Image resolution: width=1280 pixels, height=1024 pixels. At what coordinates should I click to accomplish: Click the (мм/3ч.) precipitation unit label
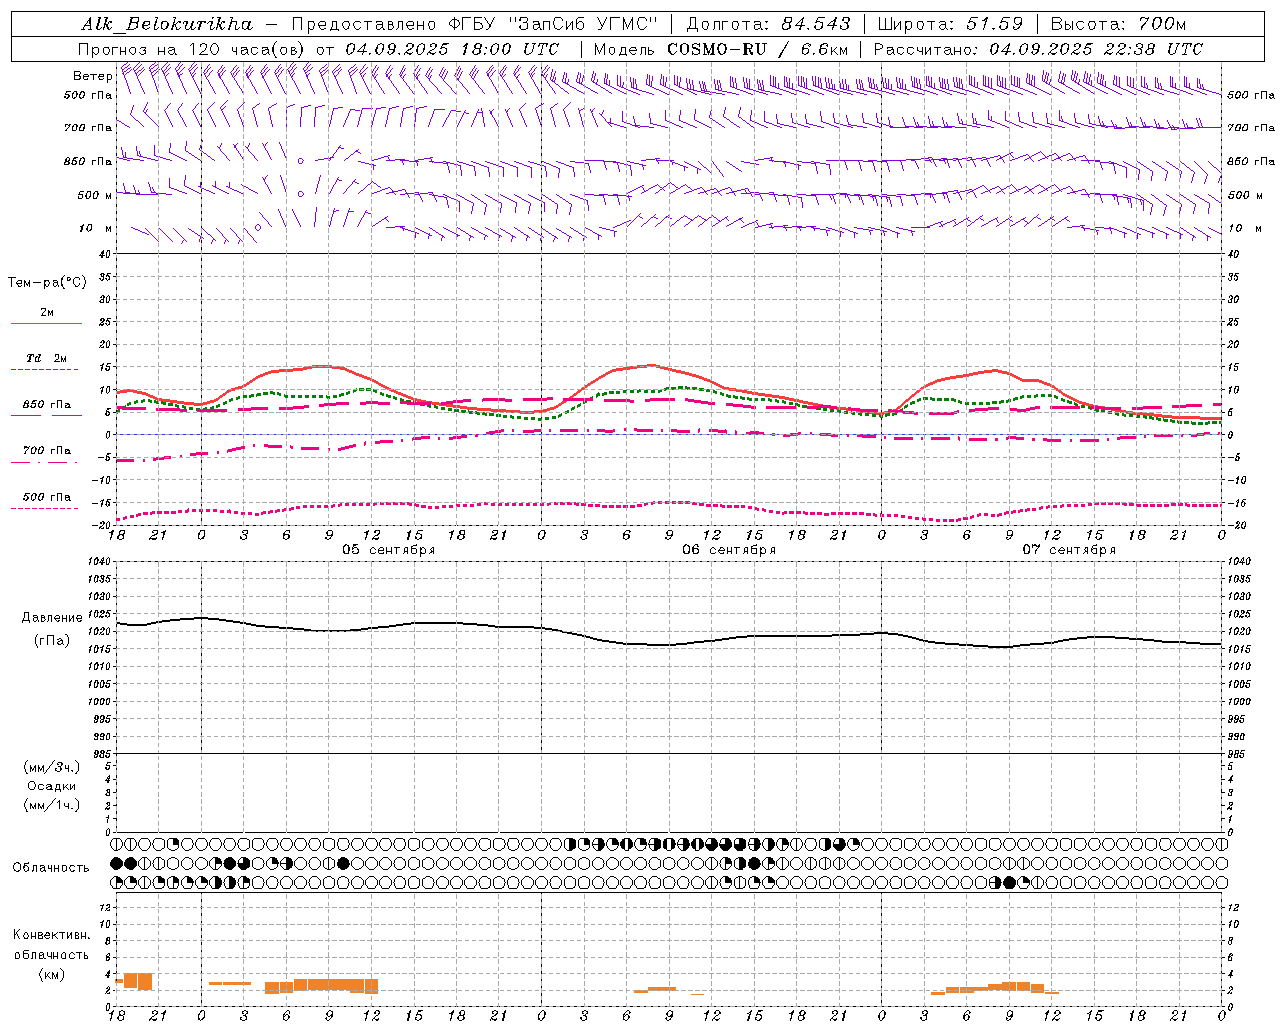[52, 767]
